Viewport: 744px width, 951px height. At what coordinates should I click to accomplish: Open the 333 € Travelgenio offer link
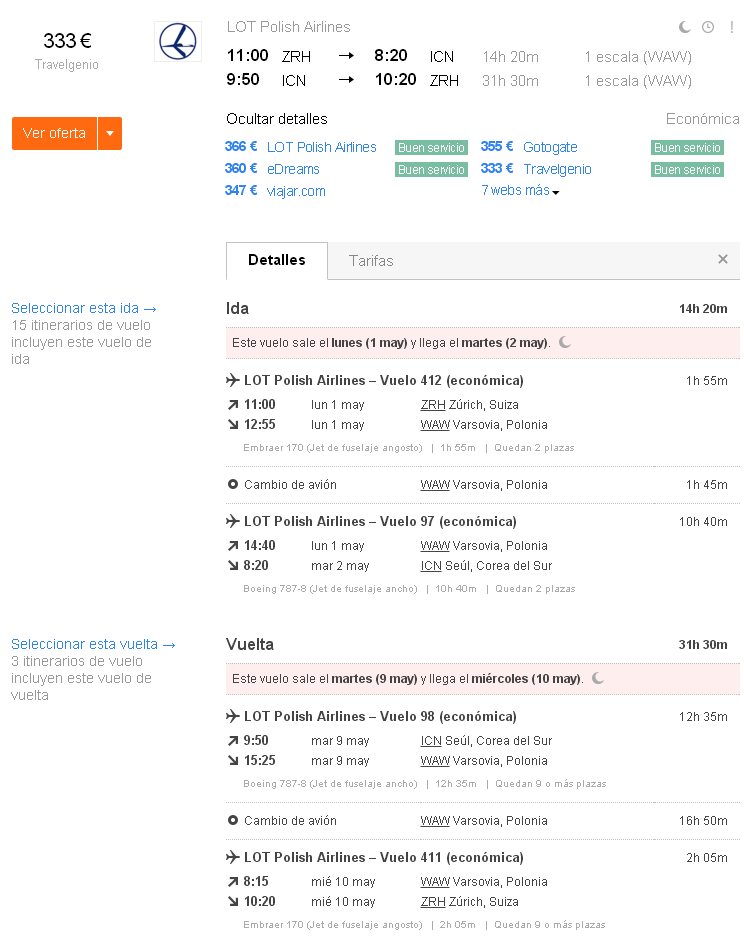click(x=536, y=169)
